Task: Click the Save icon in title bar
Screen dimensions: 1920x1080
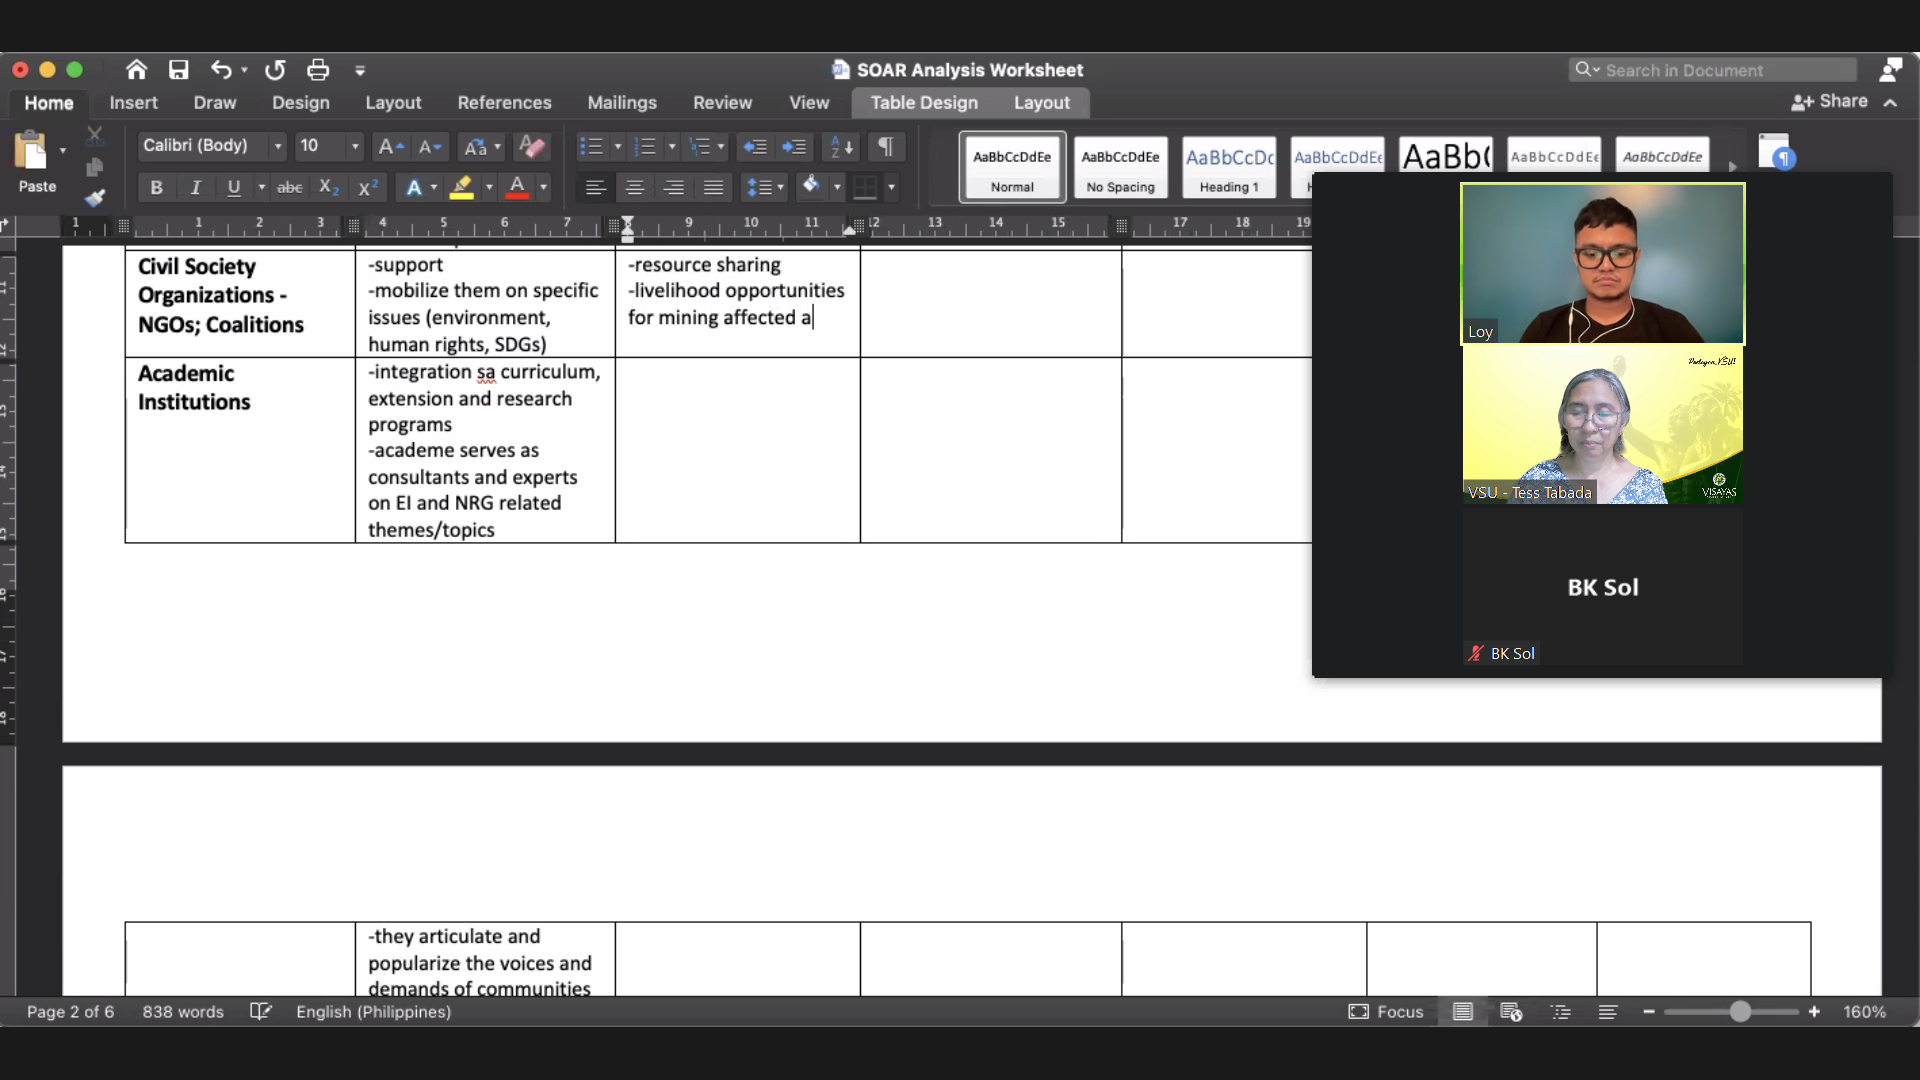Action: (x=178, y=70)
